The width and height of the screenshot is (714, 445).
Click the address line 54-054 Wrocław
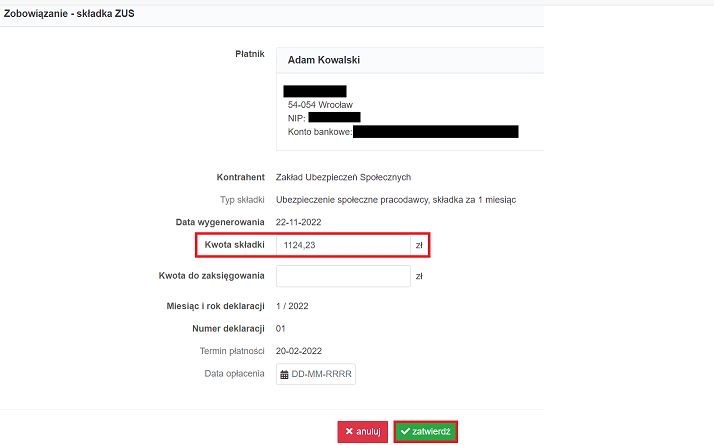coord(320,105)
